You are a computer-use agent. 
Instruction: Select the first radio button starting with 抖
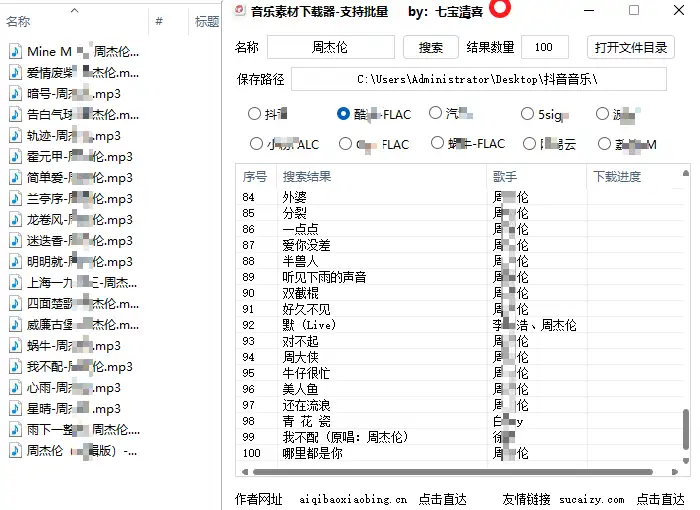[254, 114]
